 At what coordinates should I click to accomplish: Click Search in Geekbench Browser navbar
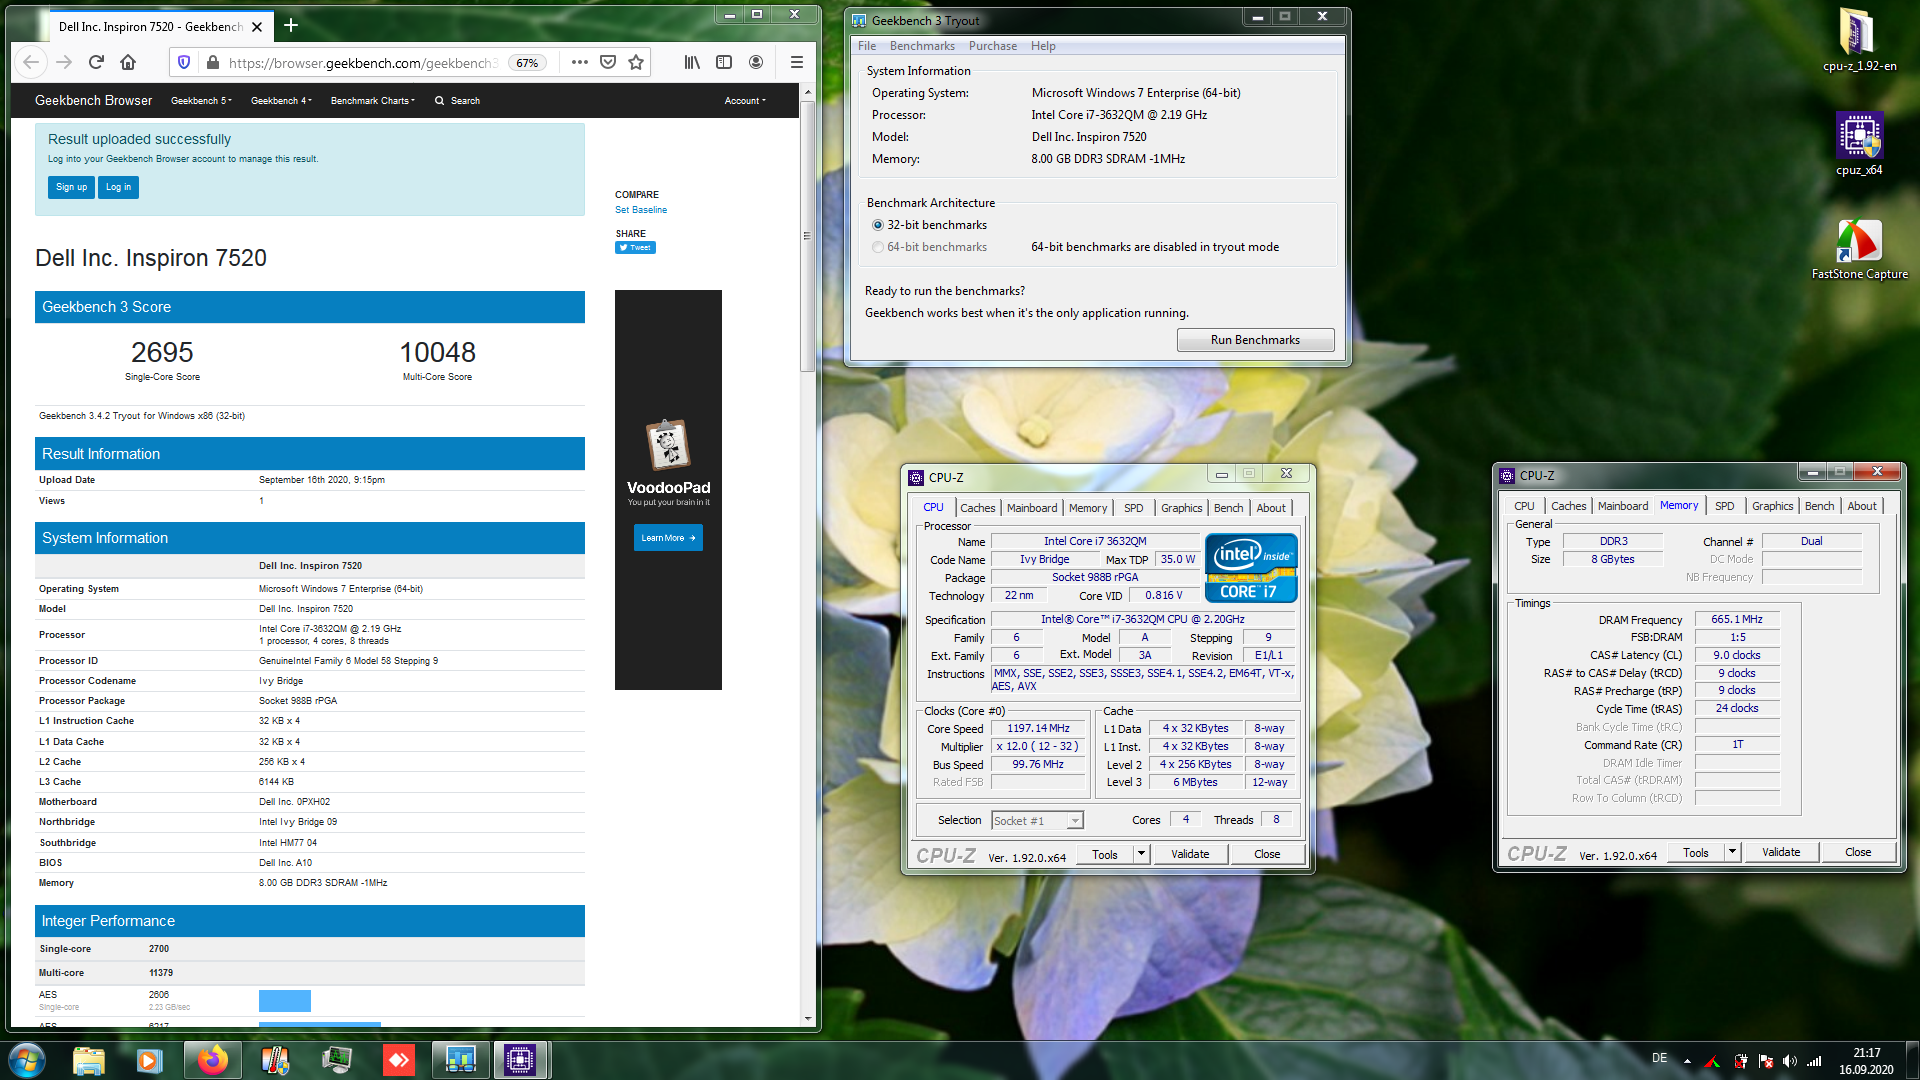pos(457,101)
